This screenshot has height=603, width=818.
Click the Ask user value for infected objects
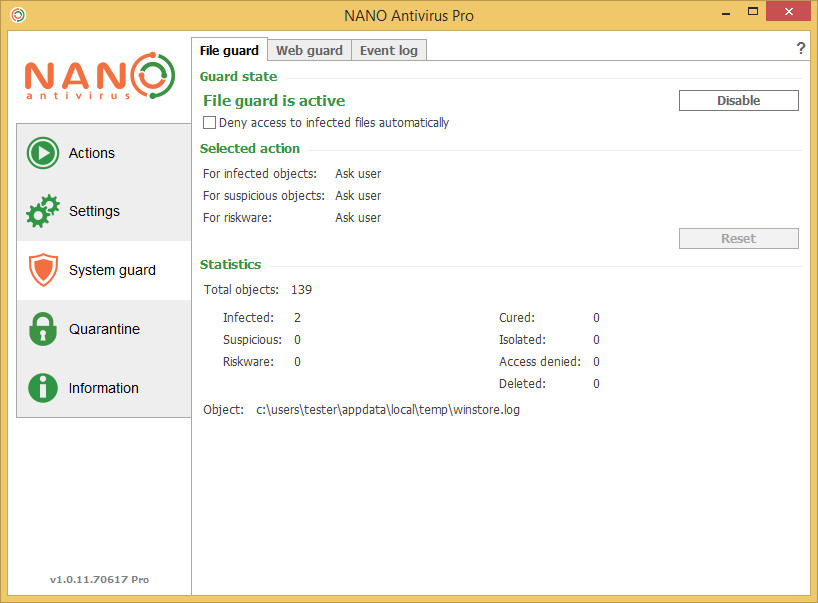point(358,174)
